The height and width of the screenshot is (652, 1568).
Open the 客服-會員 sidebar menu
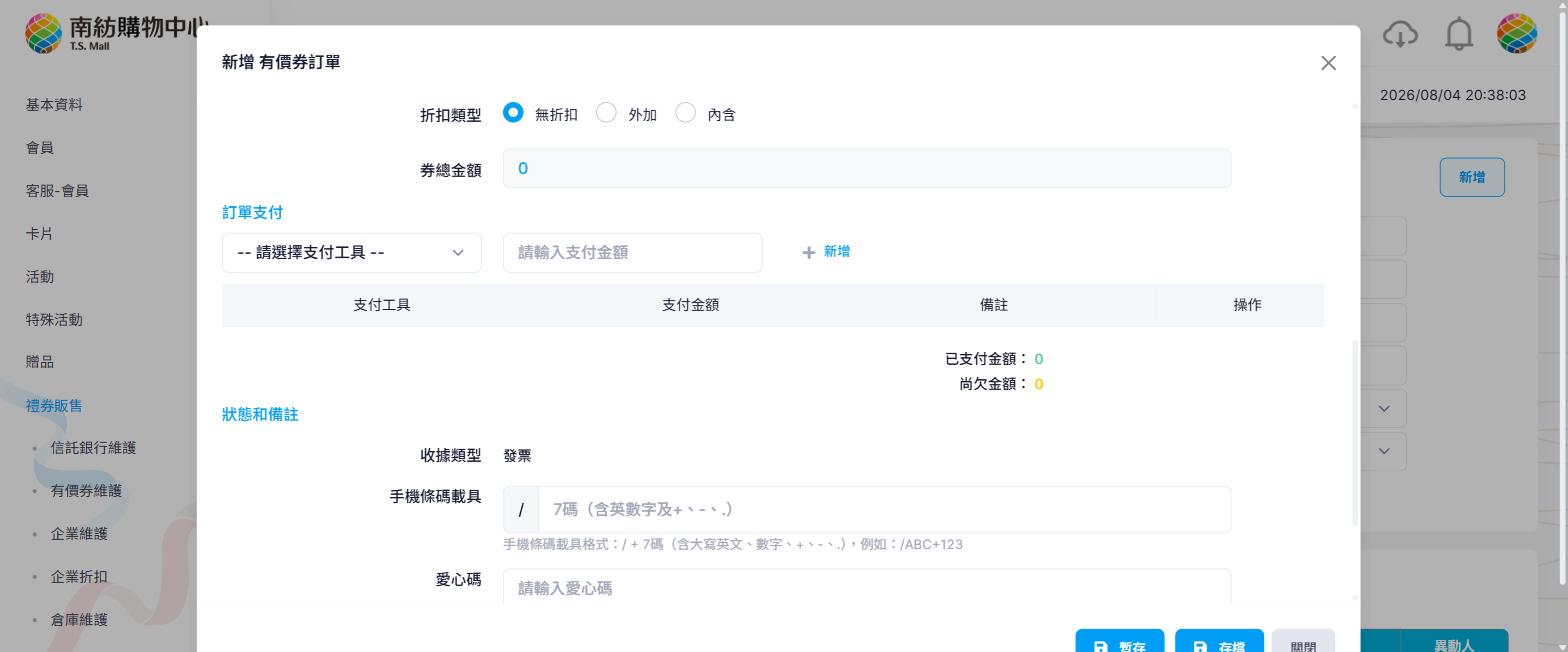pos(57,191)
